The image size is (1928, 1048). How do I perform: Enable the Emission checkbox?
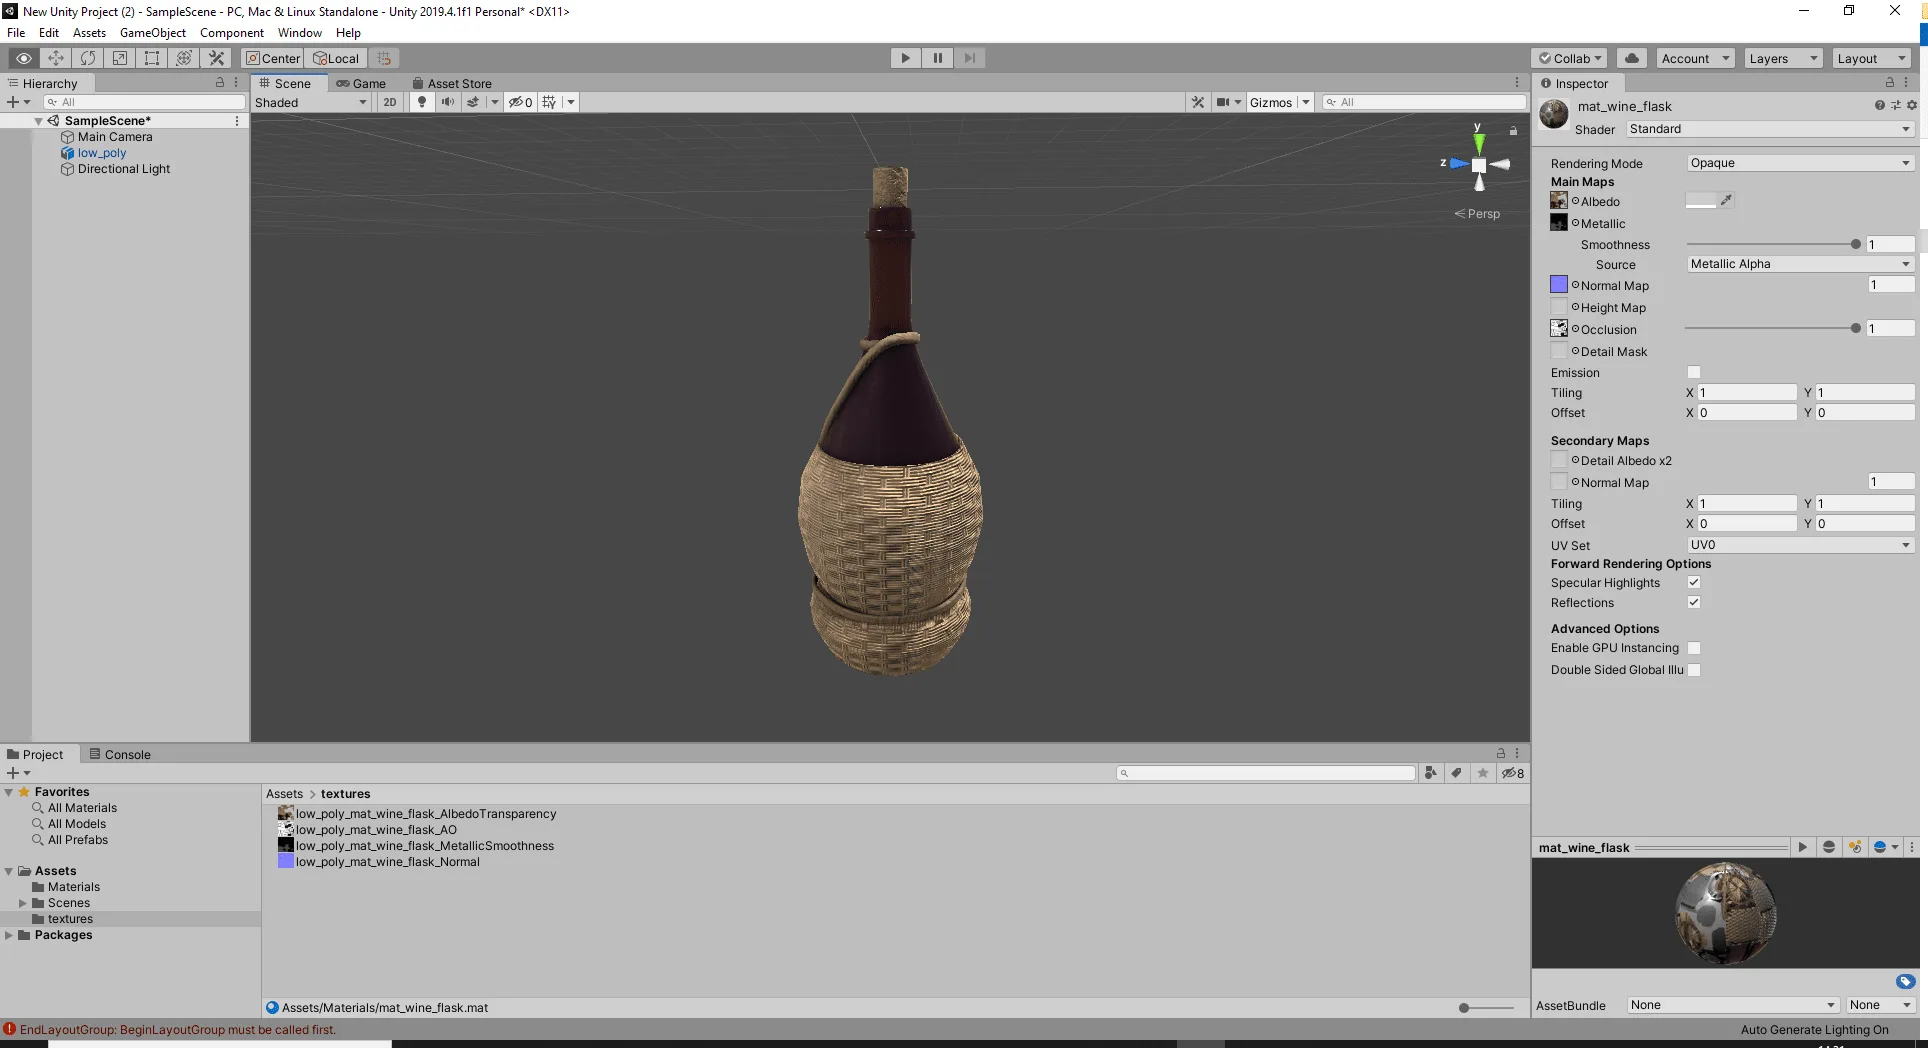pos(1694,372)
